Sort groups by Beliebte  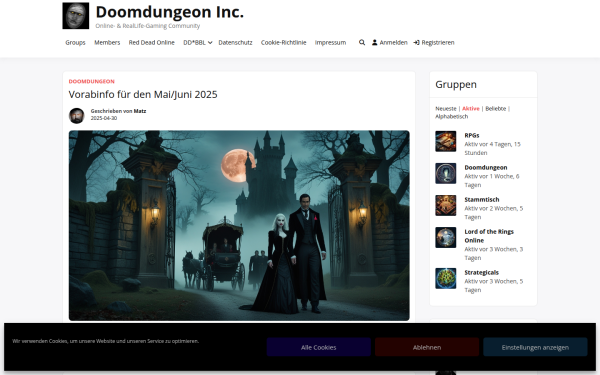(496, 109)
